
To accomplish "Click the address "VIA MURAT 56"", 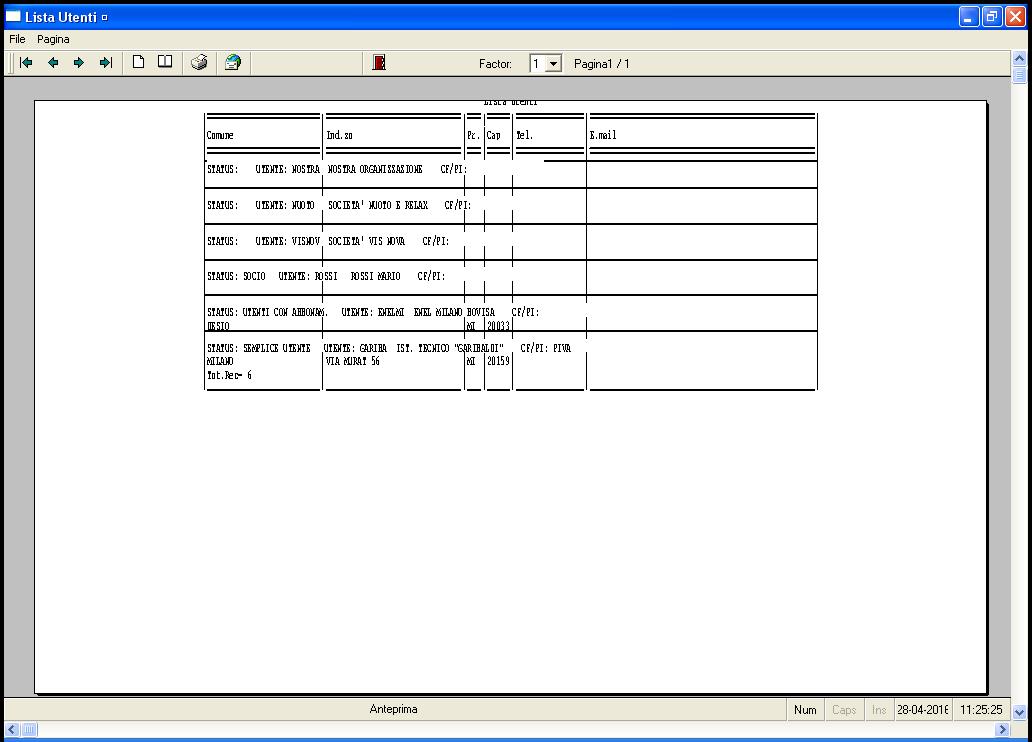I will point(353,361).
